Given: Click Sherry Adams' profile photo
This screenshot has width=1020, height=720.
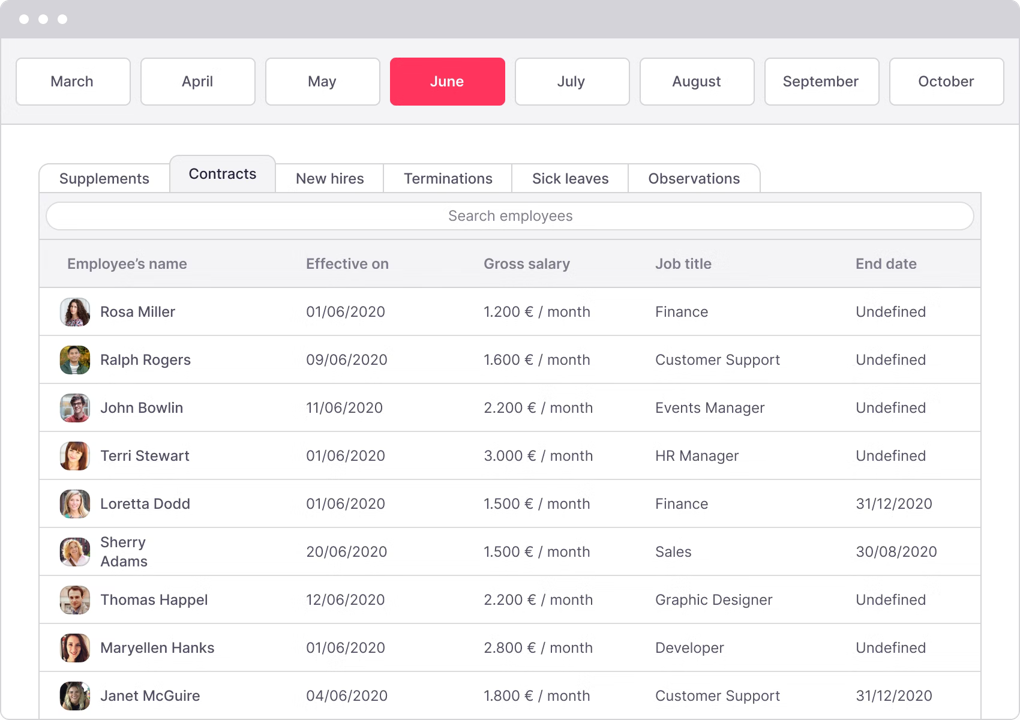Looking at the screenshot, I should pos(74,552).
